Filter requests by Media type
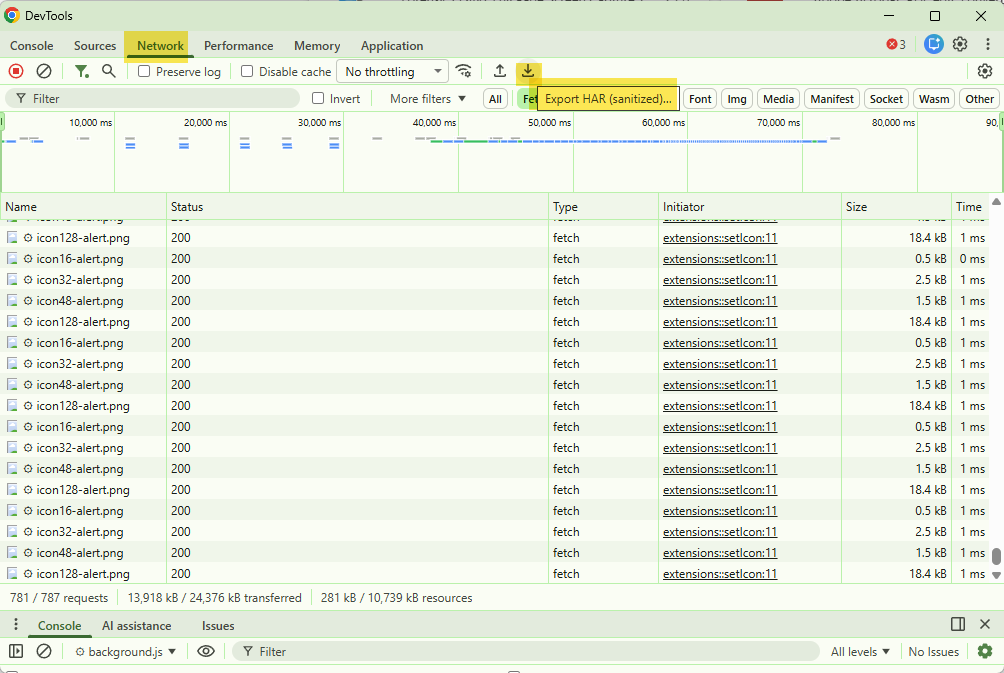The width and height of the screenshot is (1004, 673). click(779, 99)
